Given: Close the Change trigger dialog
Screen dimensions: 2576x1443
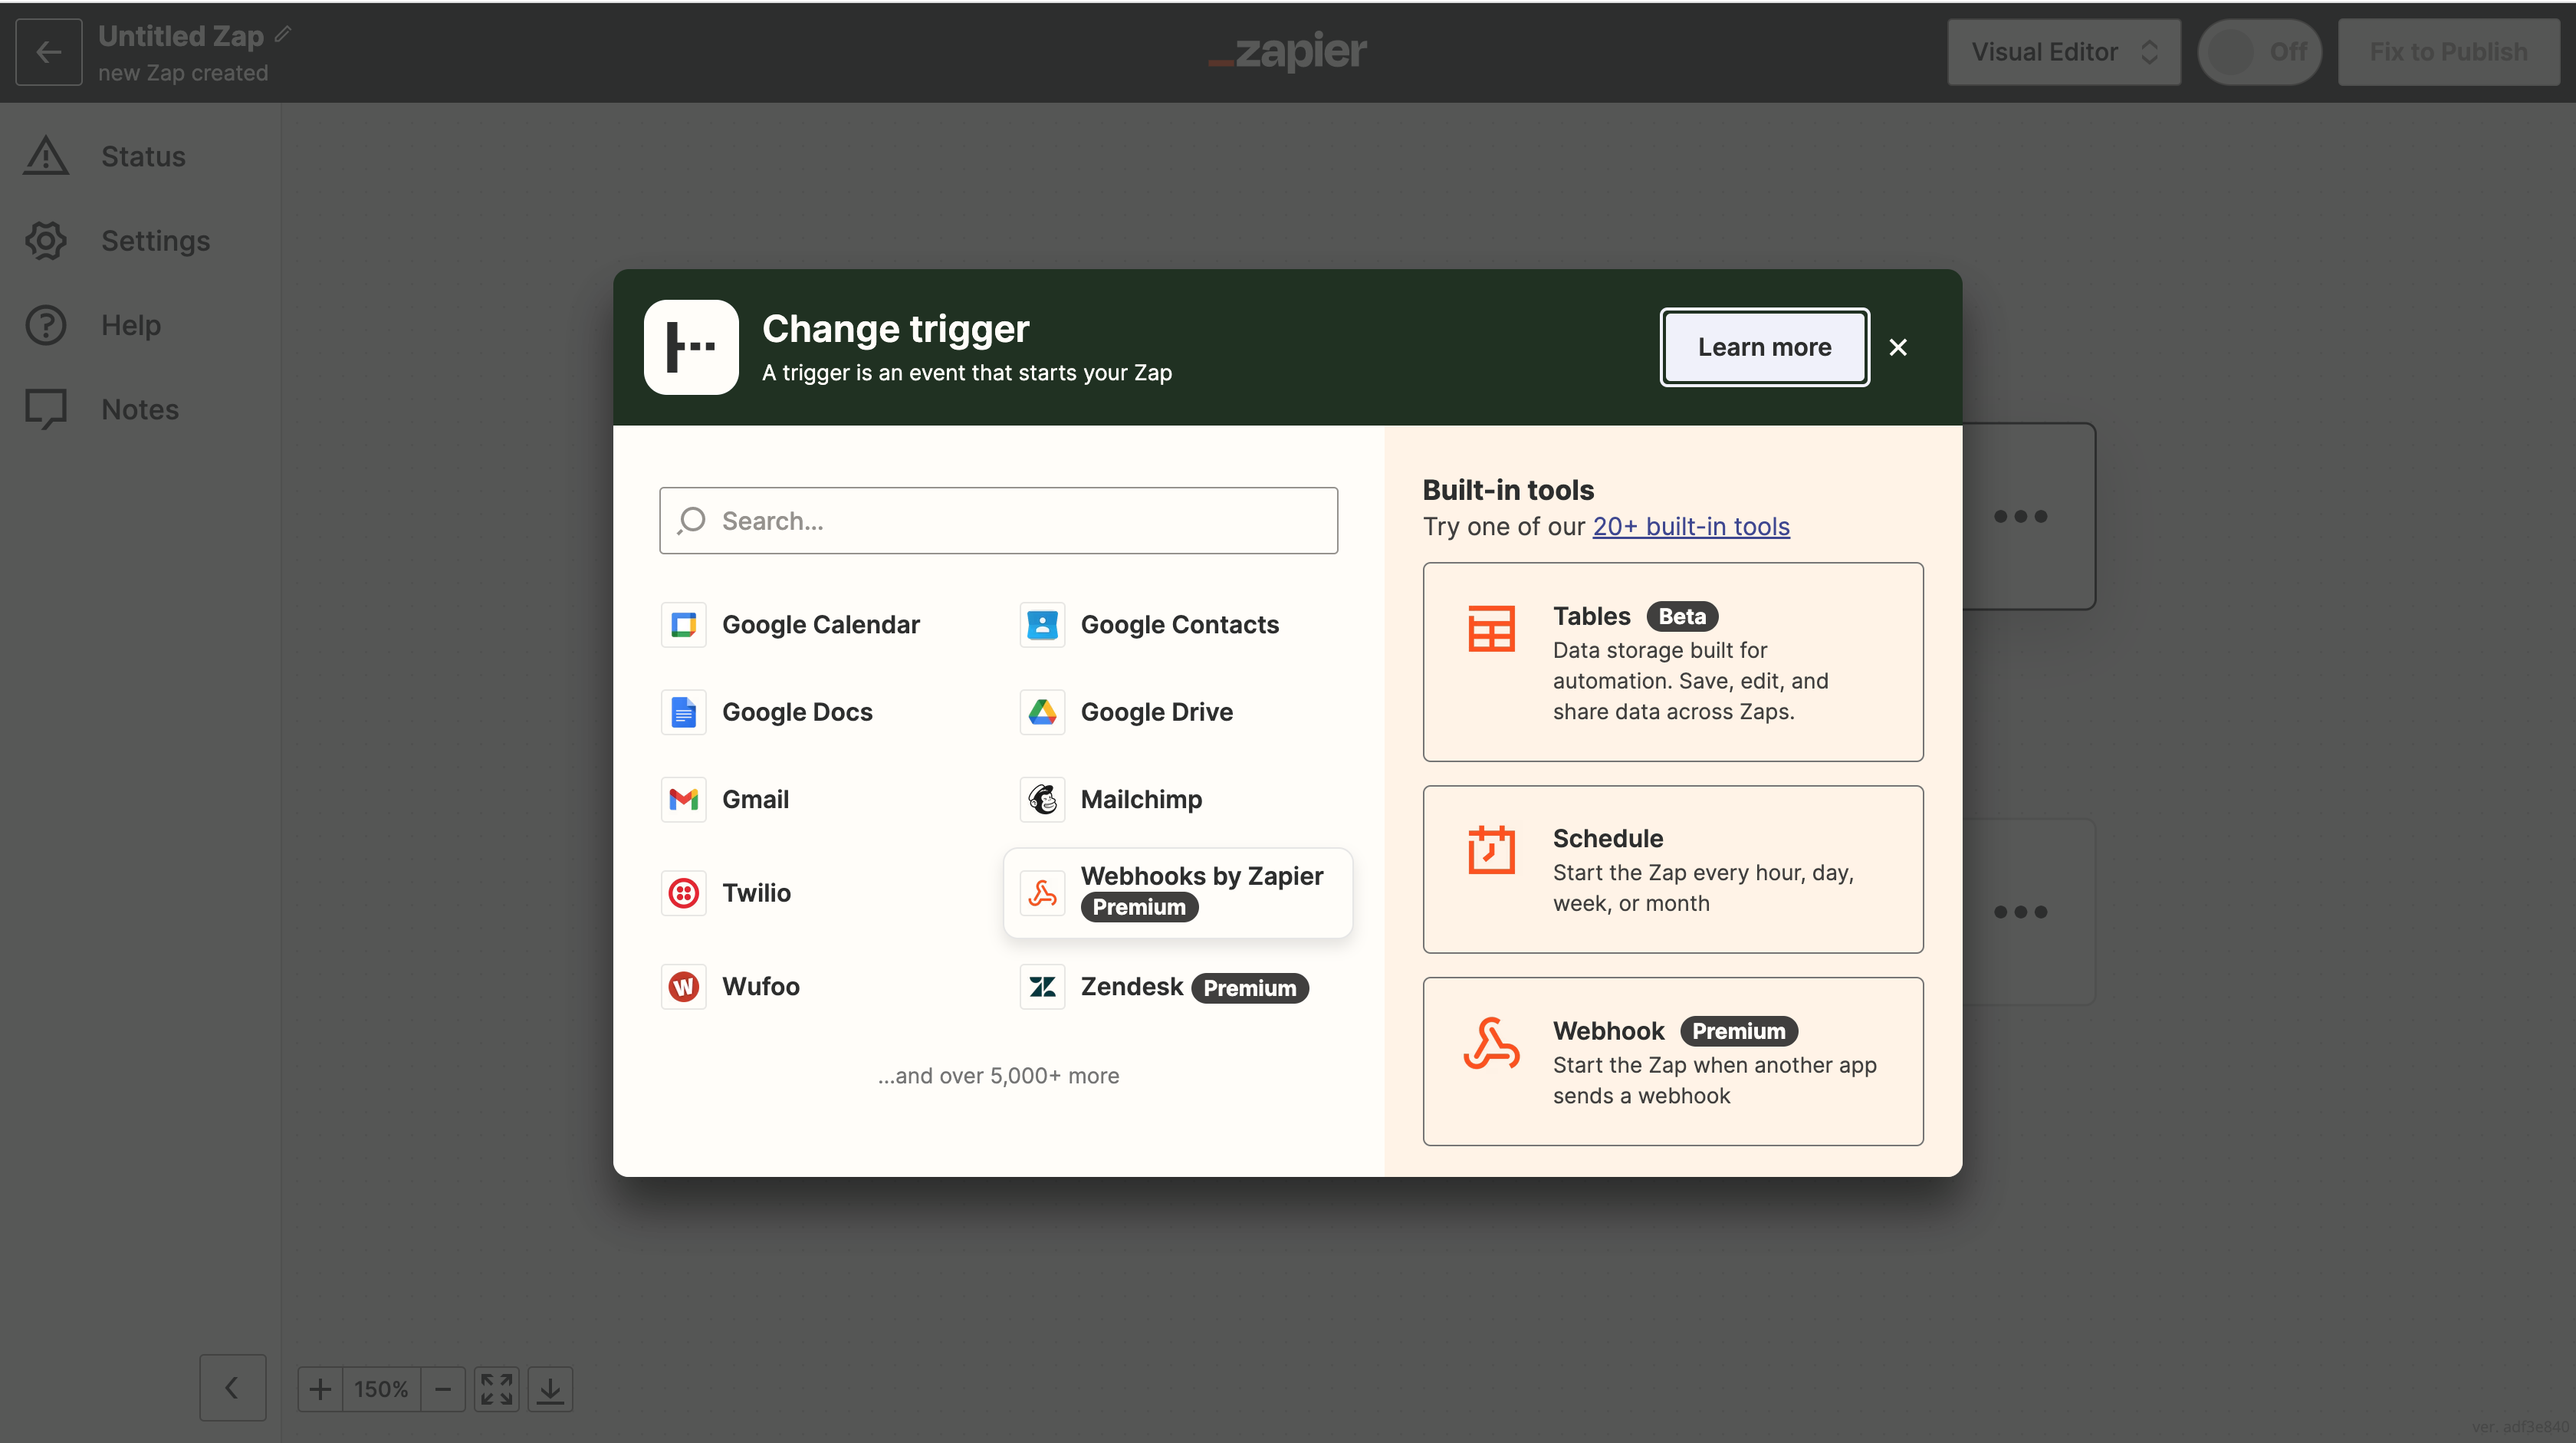Looking at the screenshot, I should [1898, 347].
